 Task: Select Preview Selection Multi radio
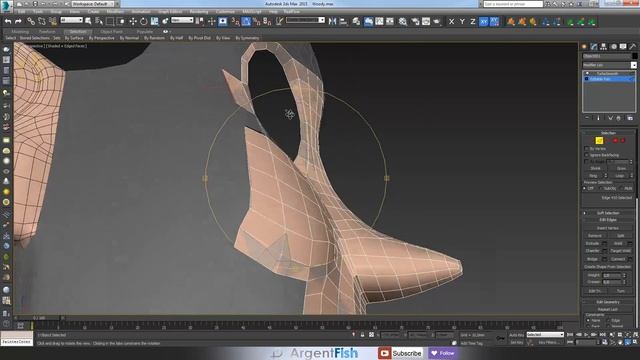621,188
